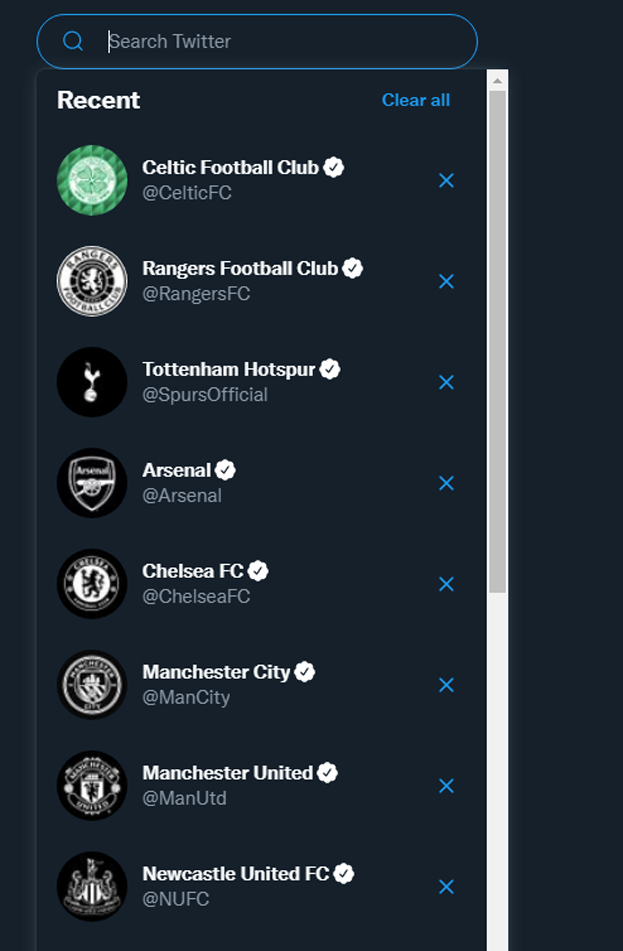Image resolution: width=623 pixels, height=951 pixels.
Task: Remove Arsenal from recent searches
Action: [x=446, y=483]
